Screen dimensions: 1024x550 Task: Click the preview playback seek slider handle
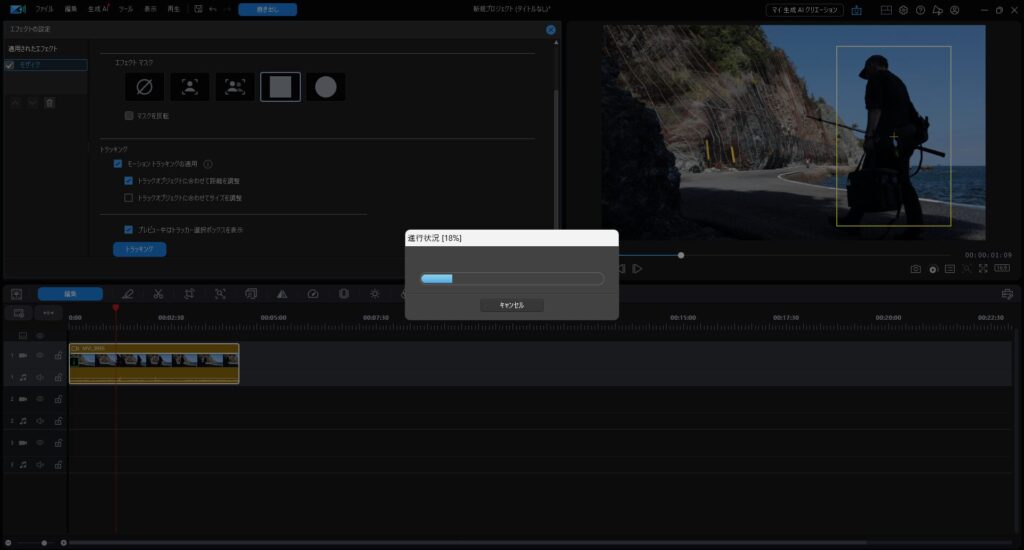click(x=681, y=255)
